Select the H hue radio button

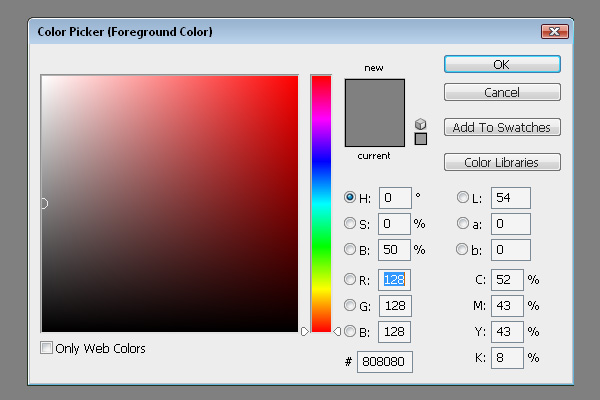pos(350,197)
